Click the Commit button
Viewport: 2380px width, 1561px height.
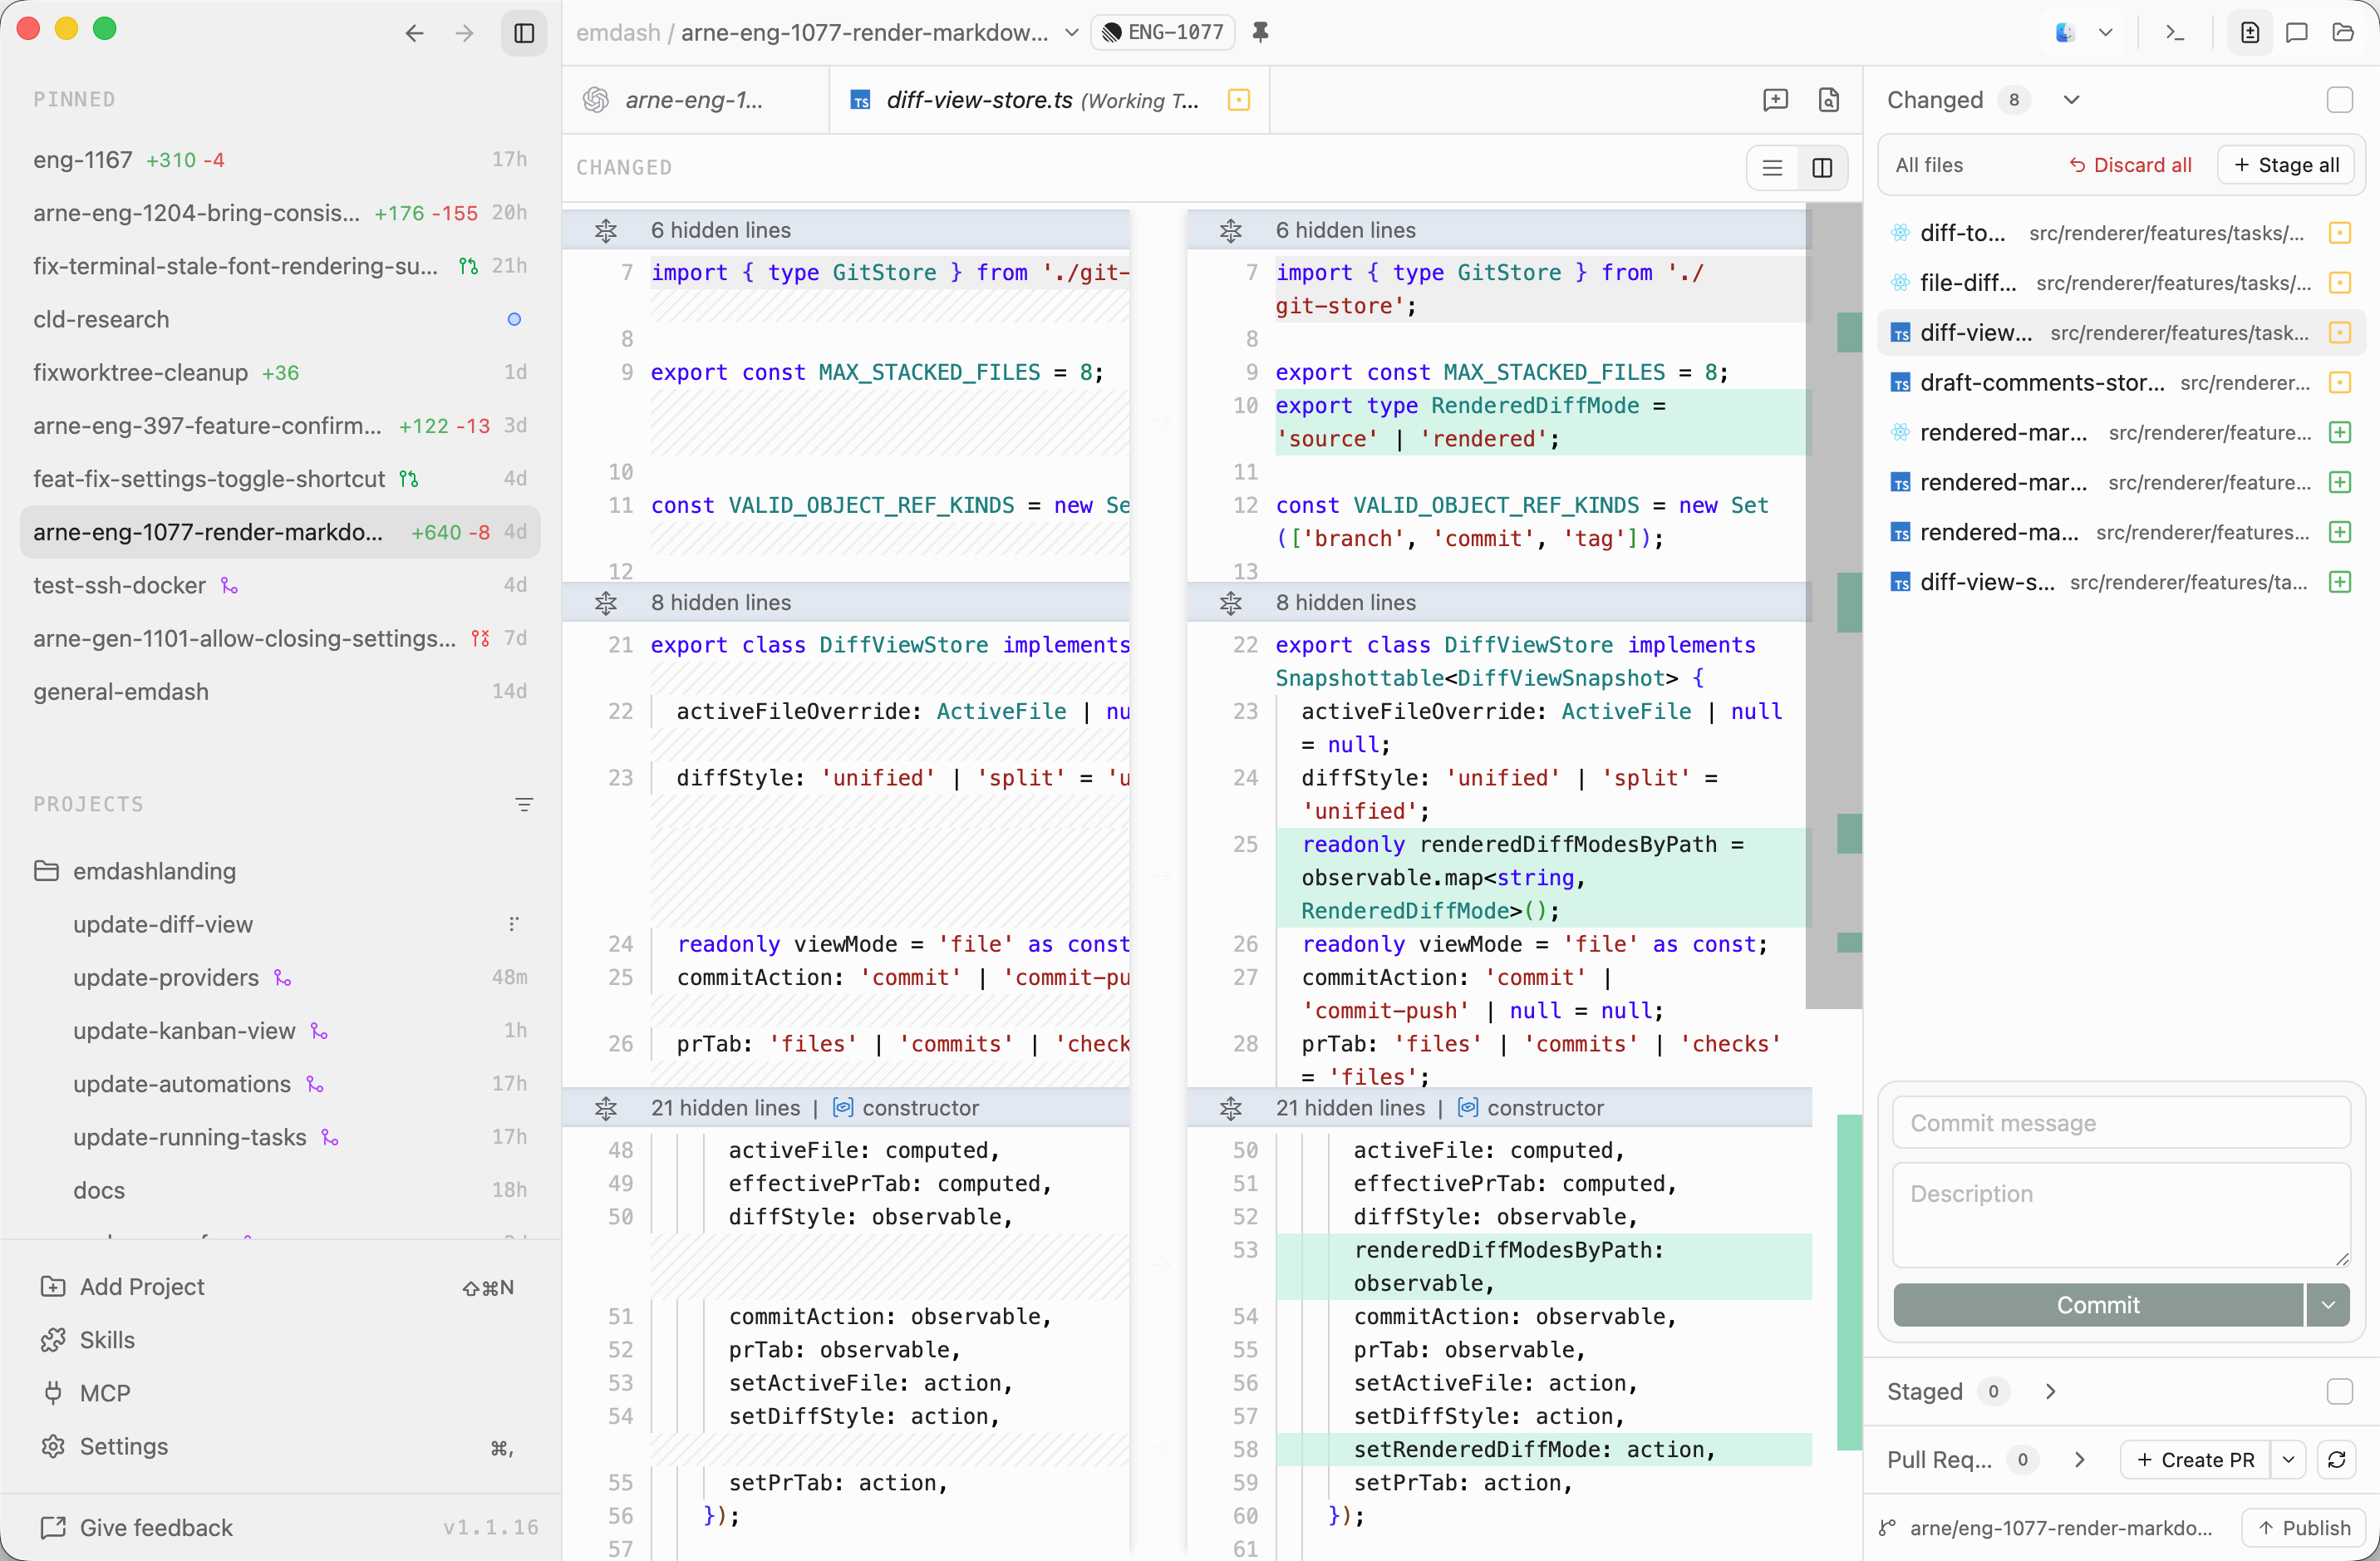tap(2098, 1305)
